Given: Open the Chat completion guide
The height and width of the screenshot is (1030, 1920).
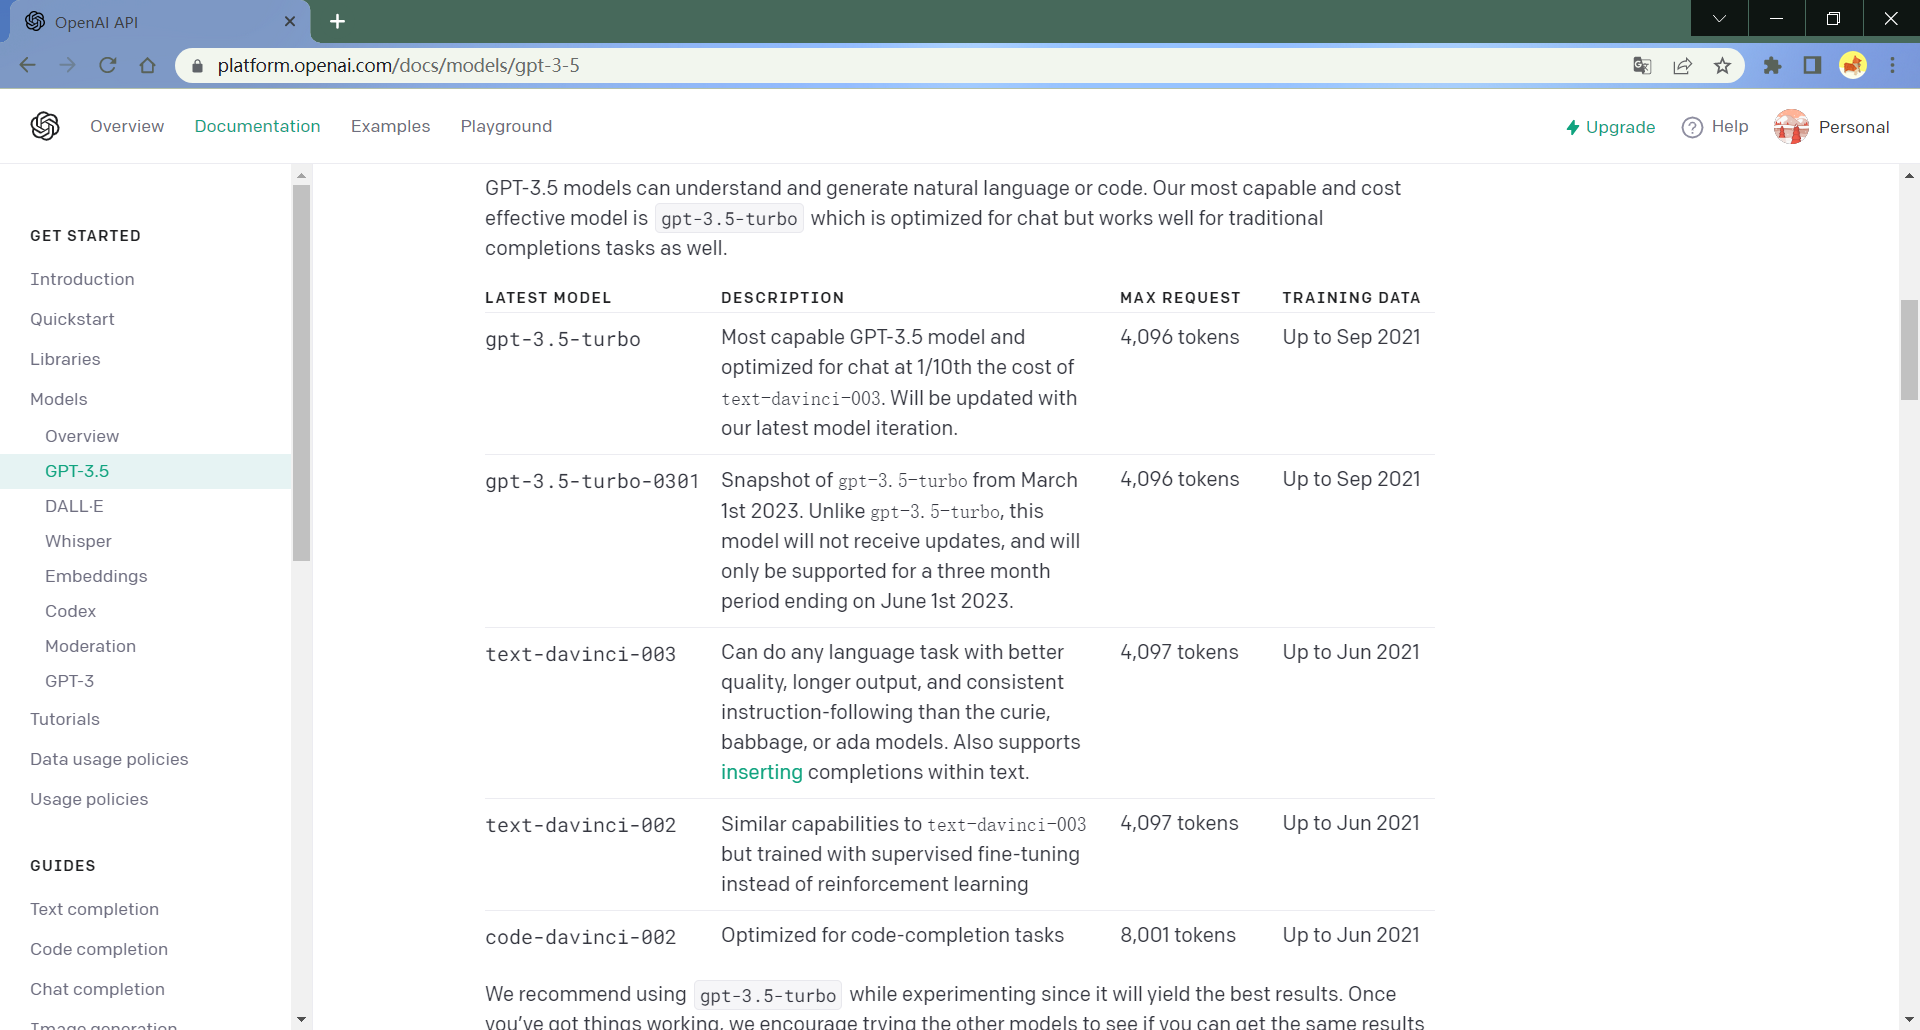Looking at the screenshot, I should [97, 989].
